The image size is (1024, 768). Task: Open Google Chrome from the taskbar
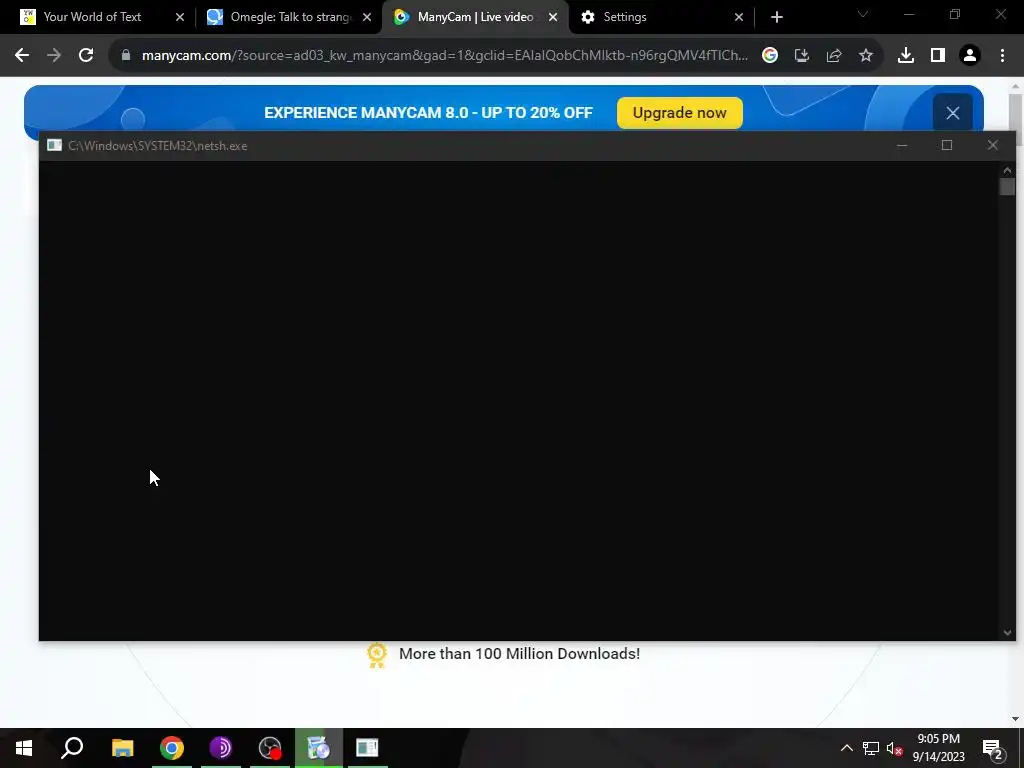172,748
